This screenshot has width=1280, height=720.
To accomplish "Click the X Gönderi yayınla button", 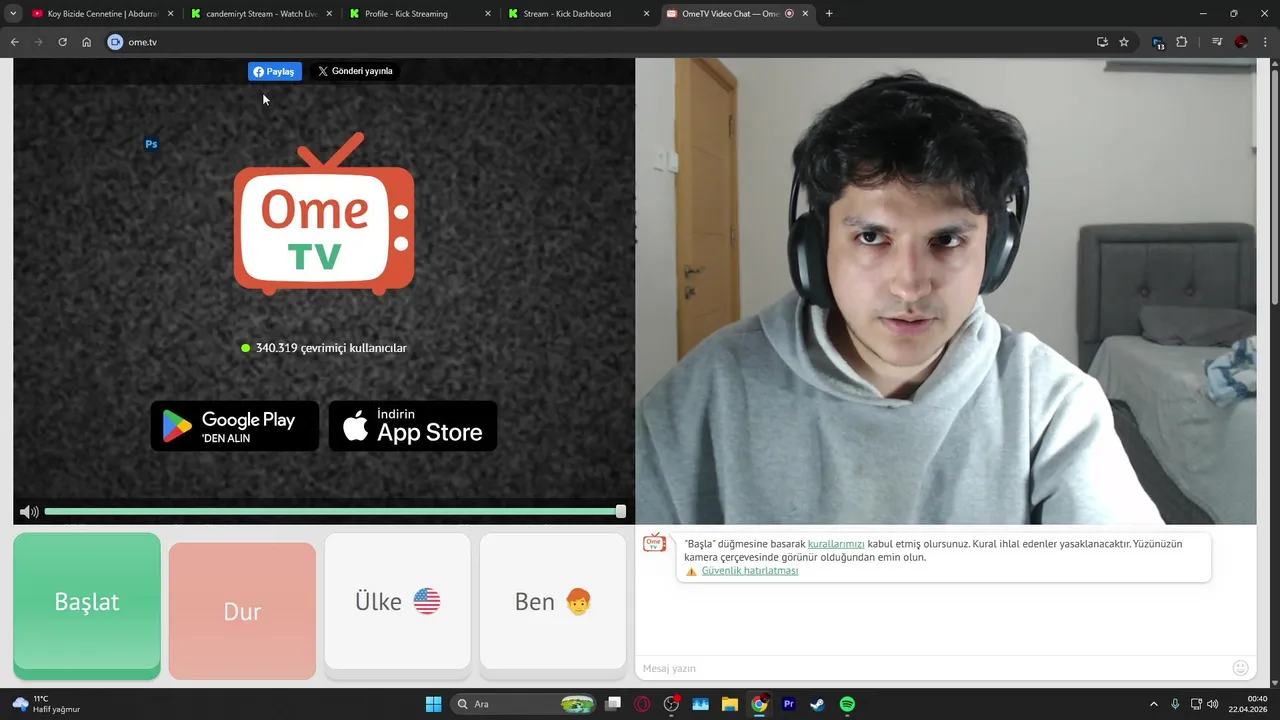I will 355,72.
